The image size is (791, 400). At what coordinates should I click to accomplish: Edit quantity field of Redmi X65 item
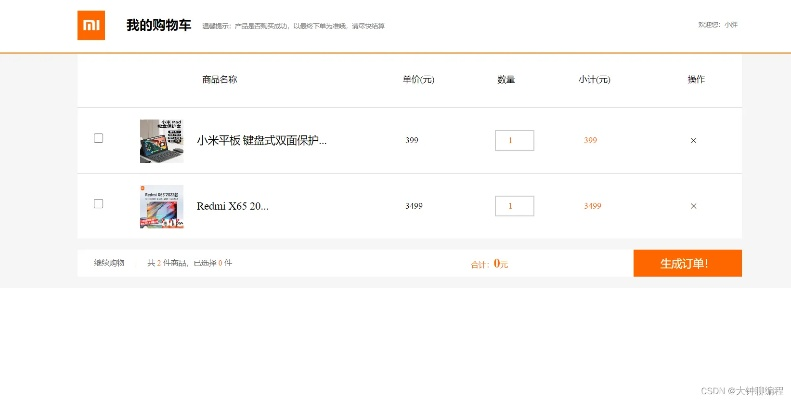click(x=514, y=206)
